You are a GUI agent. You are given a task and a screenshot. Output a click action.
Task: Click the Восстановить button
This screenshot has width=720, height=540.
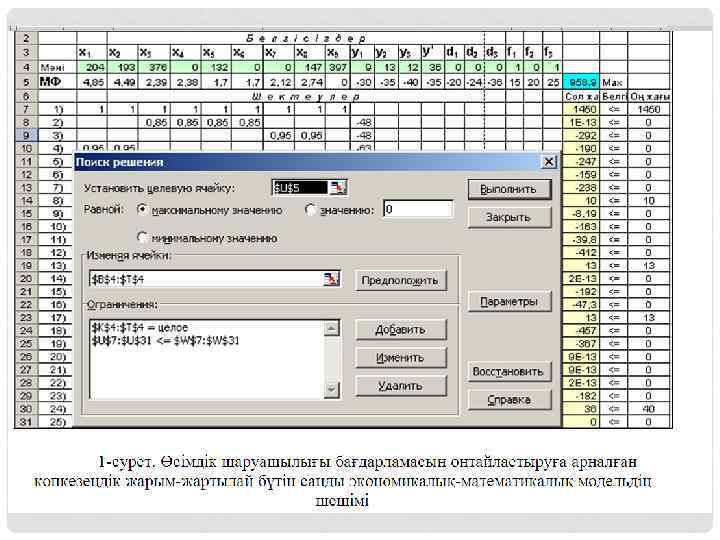(x=509, y=371)
